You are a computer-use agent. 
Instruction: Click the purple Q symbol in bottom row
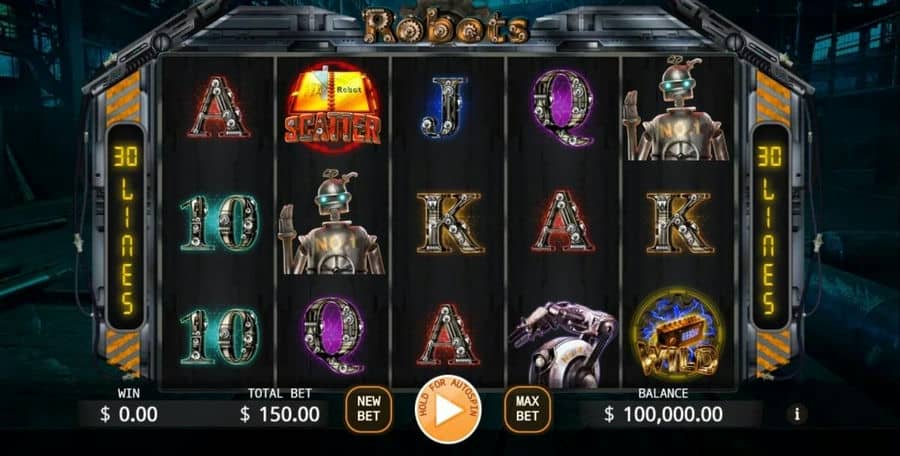click(332, 334)
